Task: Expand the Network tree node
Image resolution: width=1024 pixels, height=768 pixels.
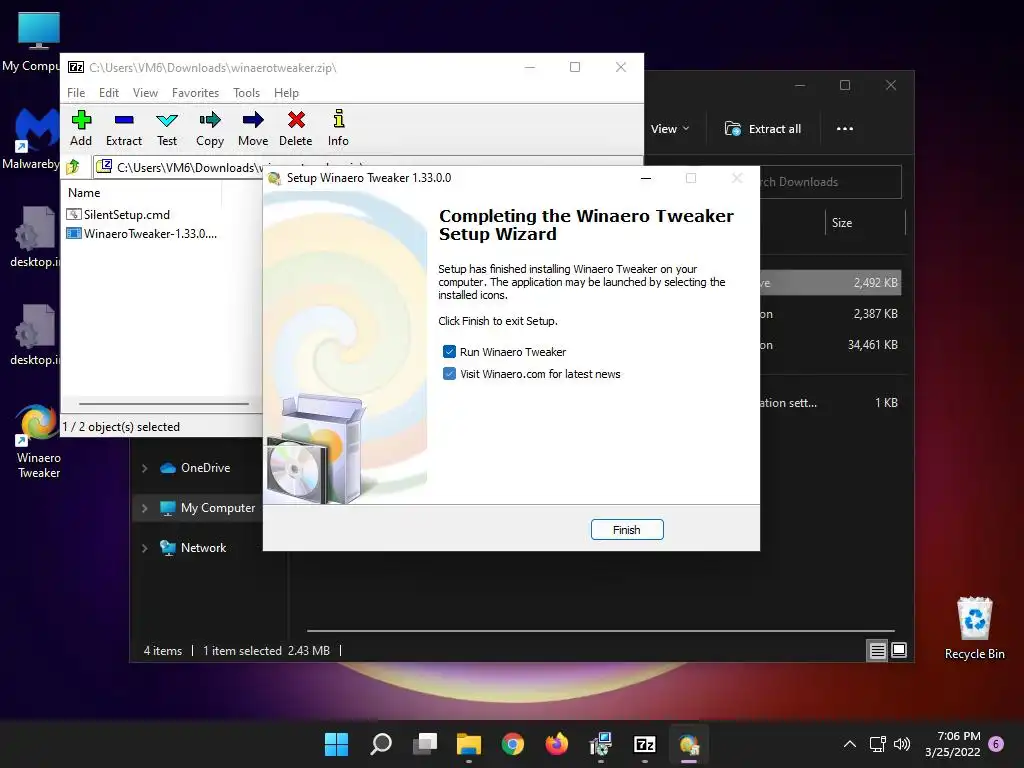Action: click(144, 548)
